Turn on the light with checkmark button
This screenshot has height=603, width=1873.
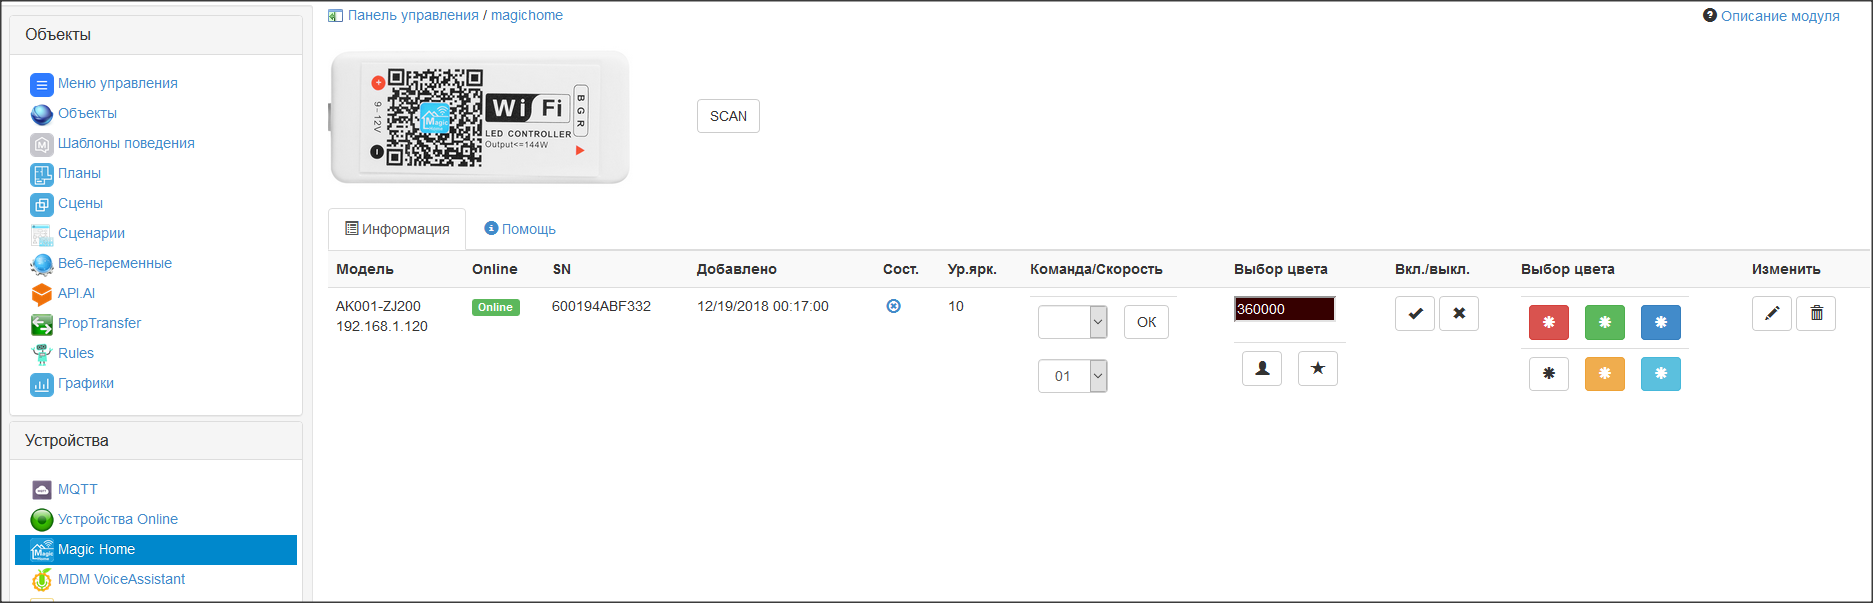click(x=1415, y=314)
